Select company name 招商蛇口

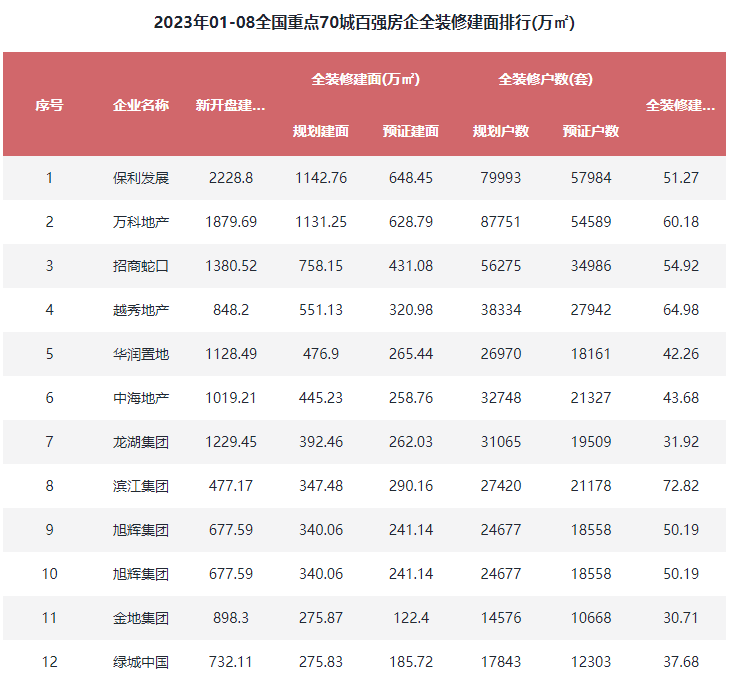point(141,266)
